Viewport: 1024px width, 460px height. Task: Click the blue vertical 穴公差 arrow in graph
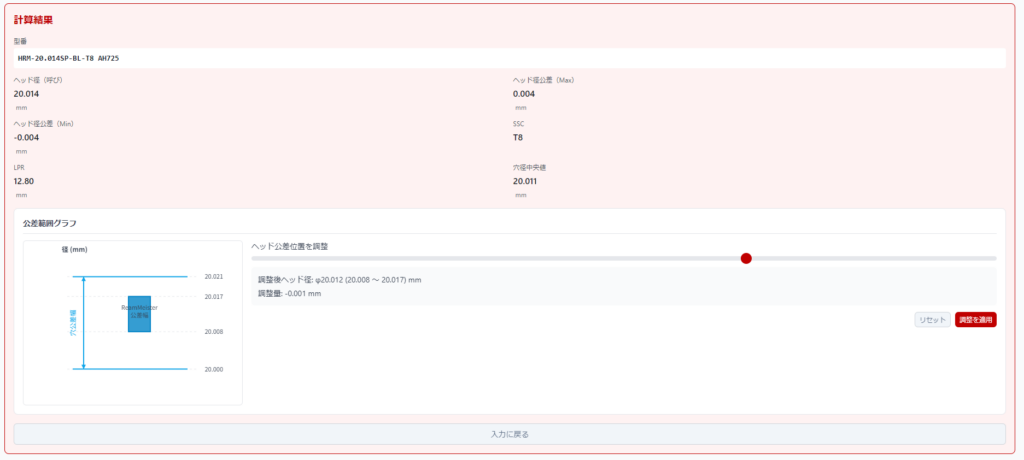84,322
